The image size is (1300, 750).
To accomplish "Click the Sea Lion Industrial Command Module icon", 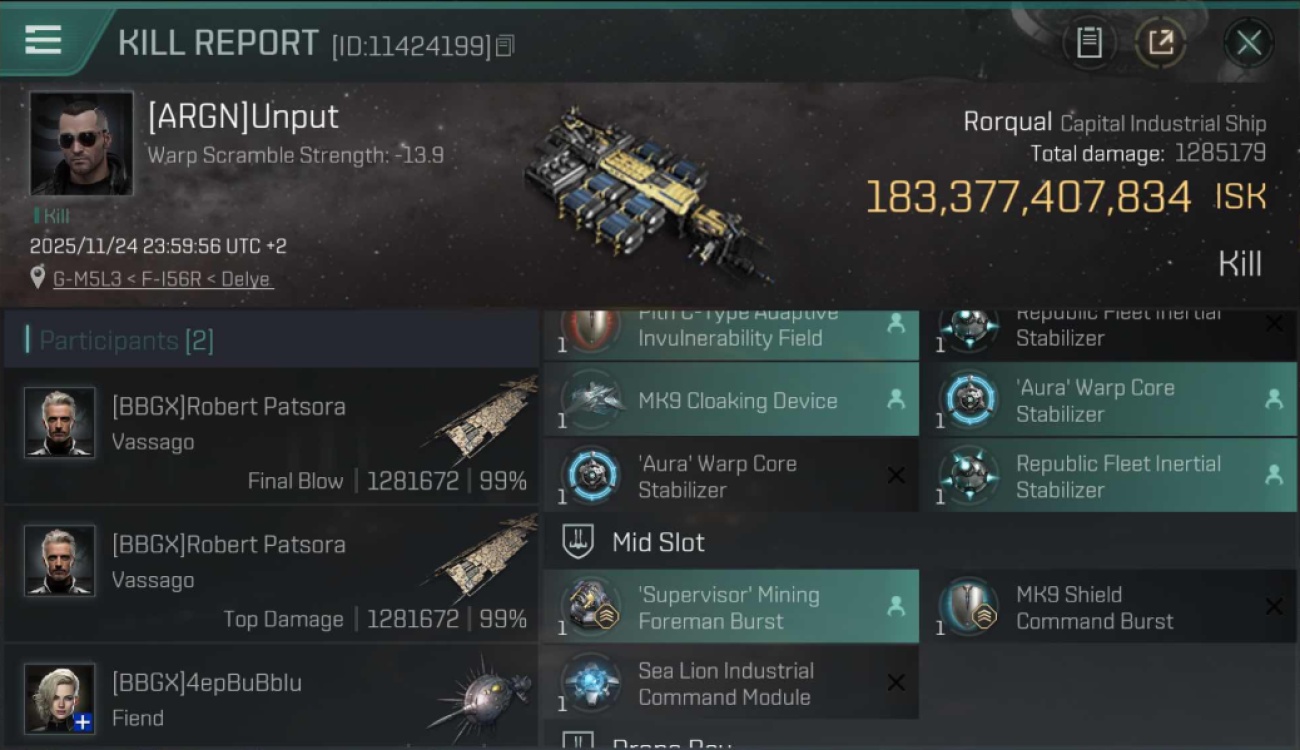I will (591, 683).
